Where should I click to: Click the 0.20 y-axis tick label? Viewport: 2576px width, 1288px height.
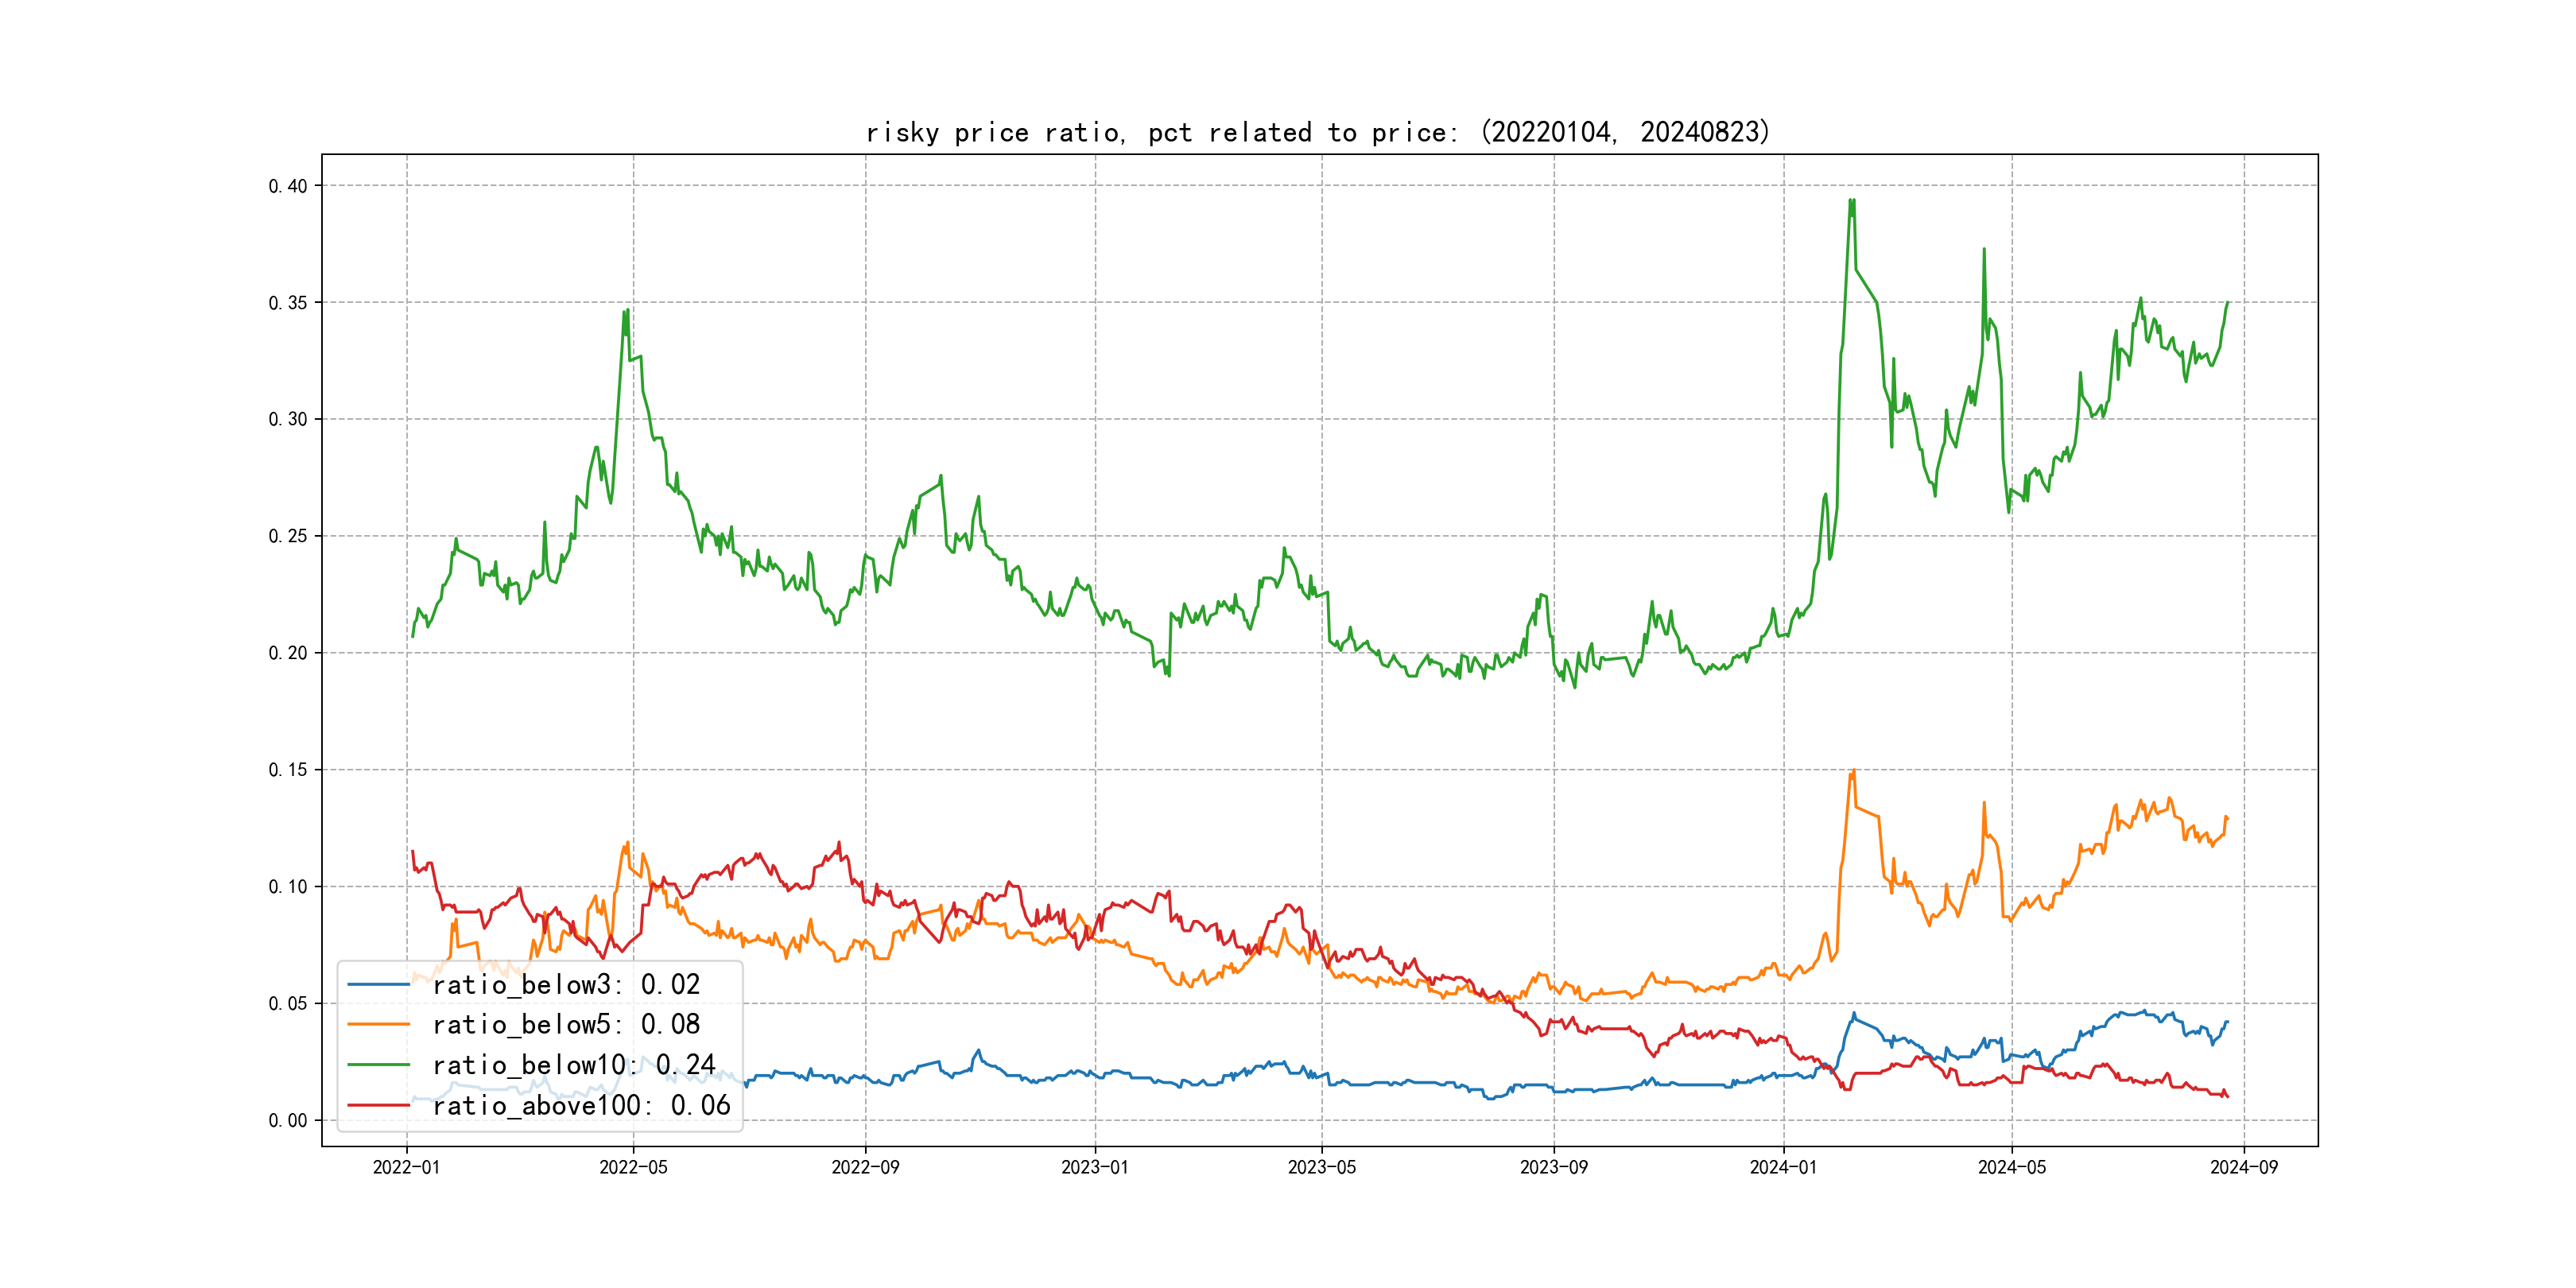point(288,653)
